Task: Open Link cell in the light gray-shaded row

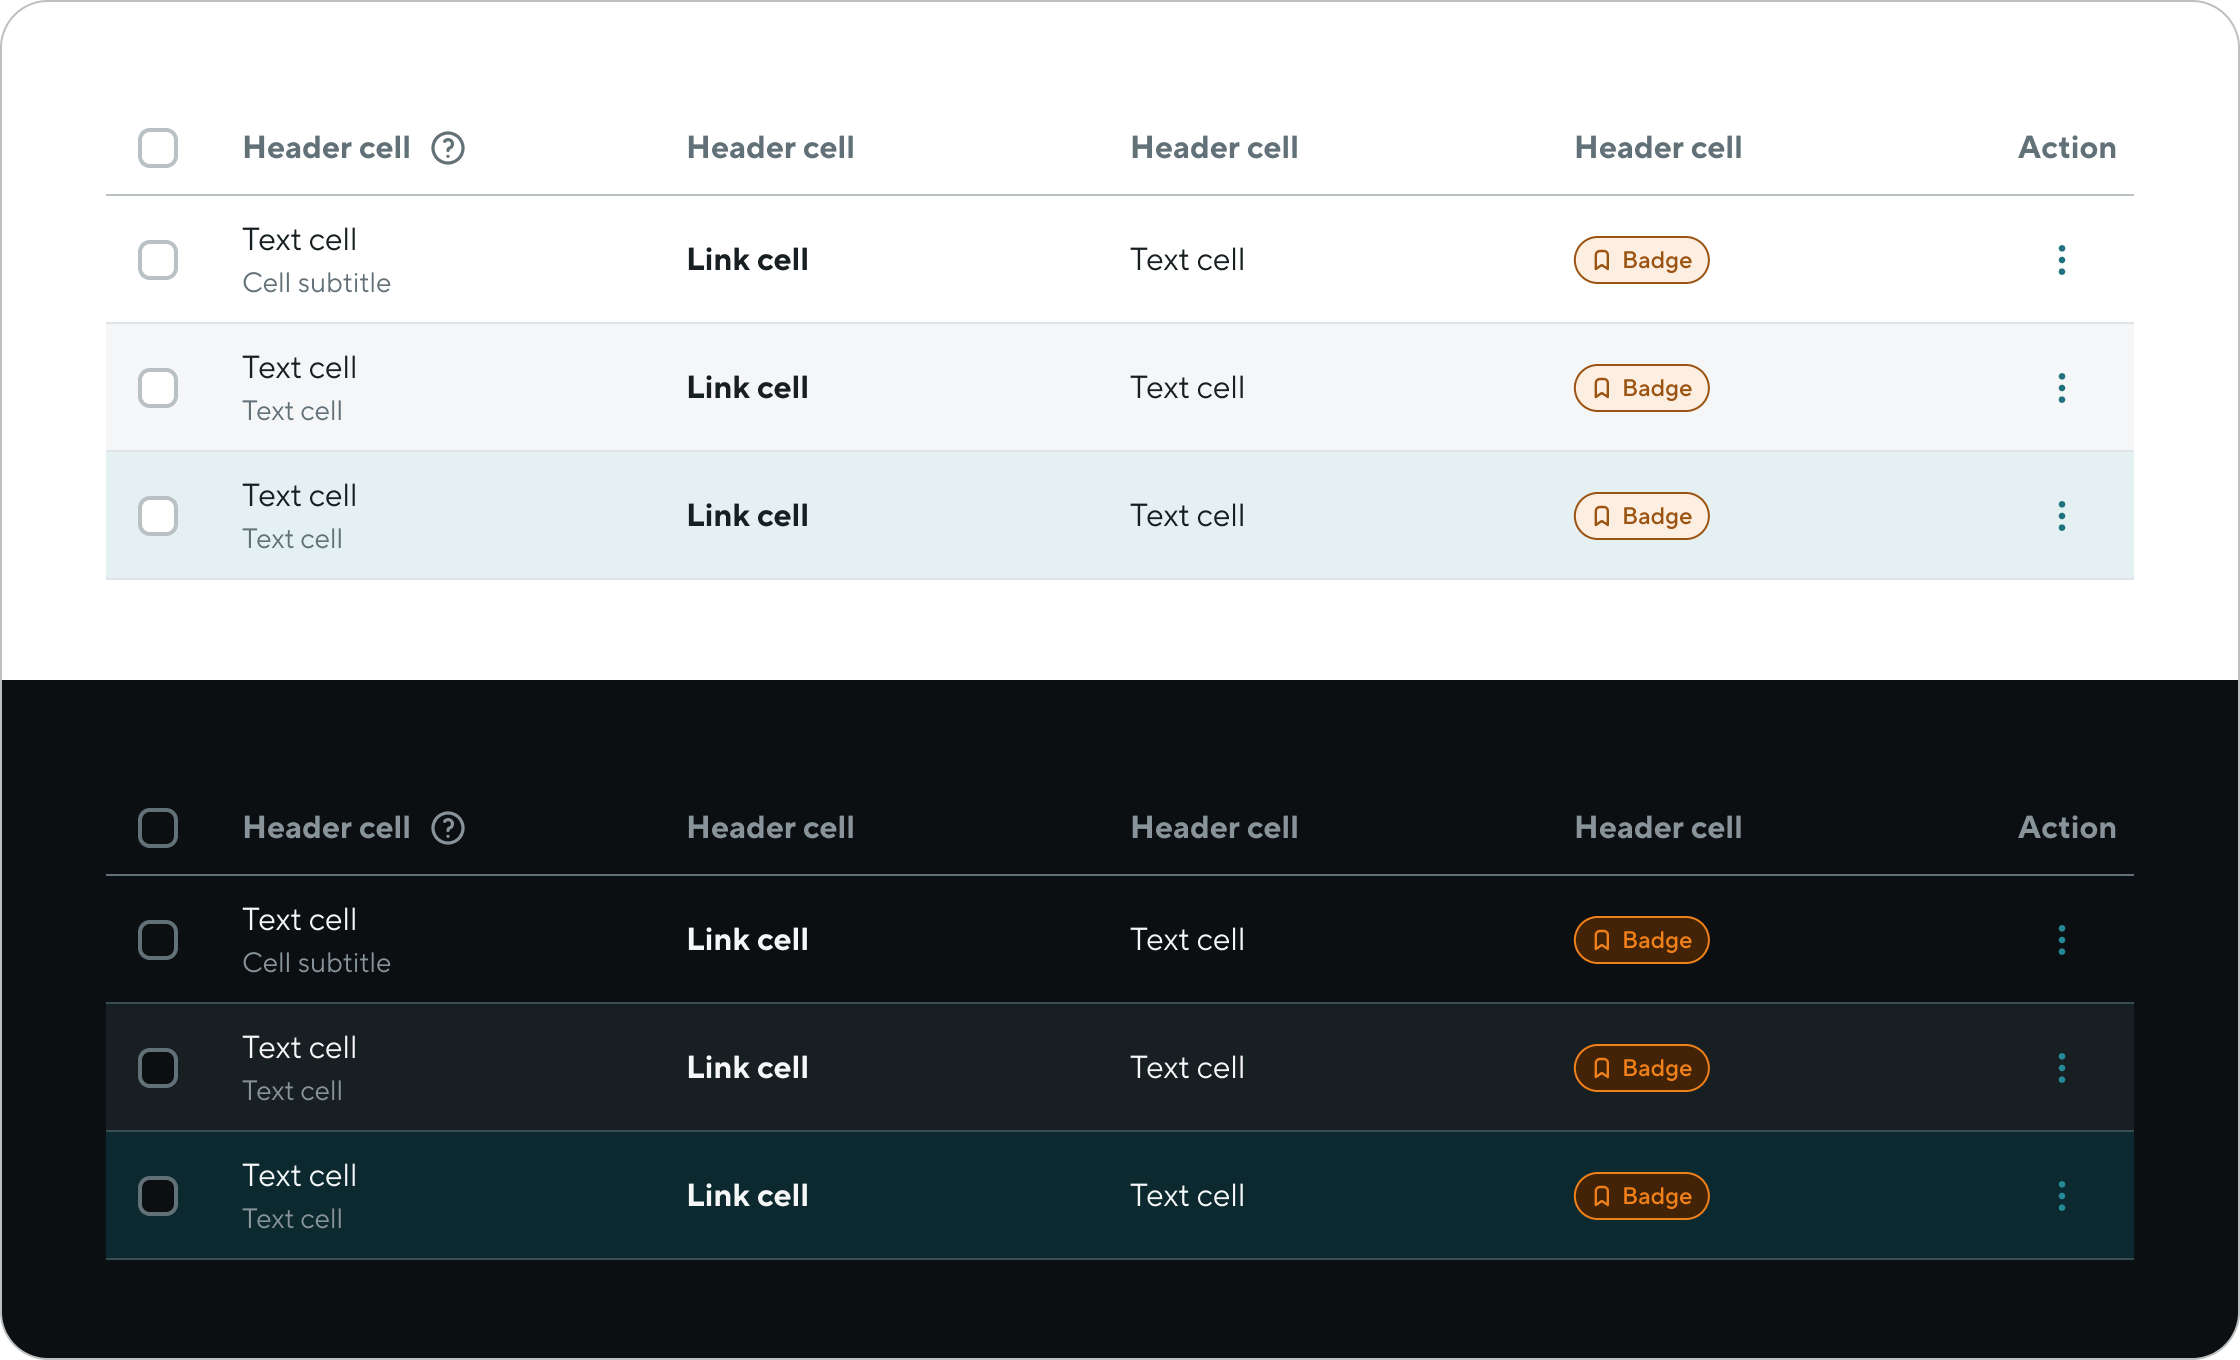Action: click(x=748, y=388)
